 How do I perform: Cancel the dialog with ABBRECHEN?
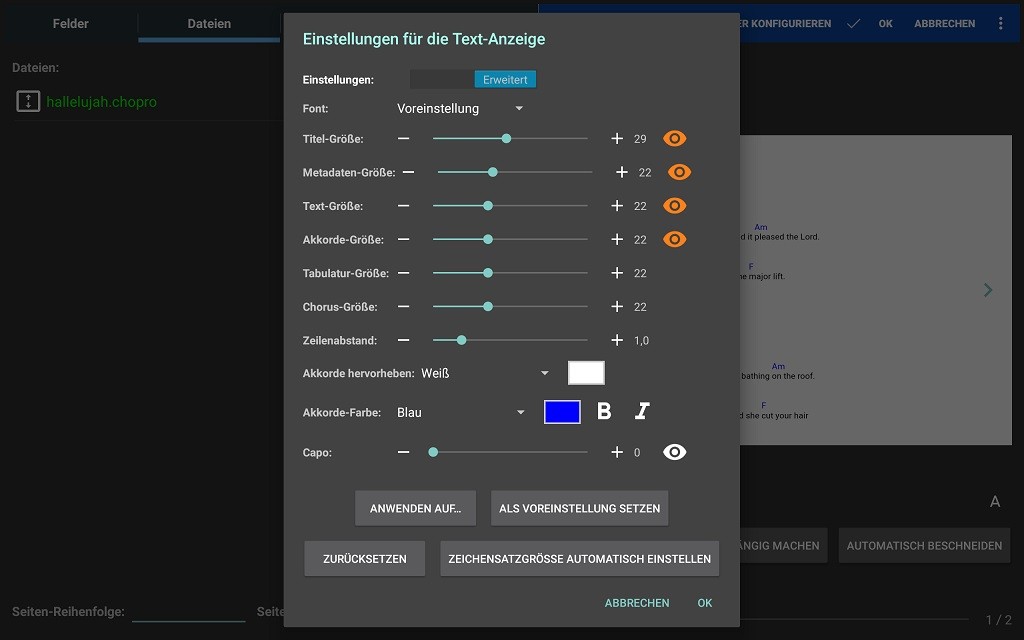(x=637, y=603)
